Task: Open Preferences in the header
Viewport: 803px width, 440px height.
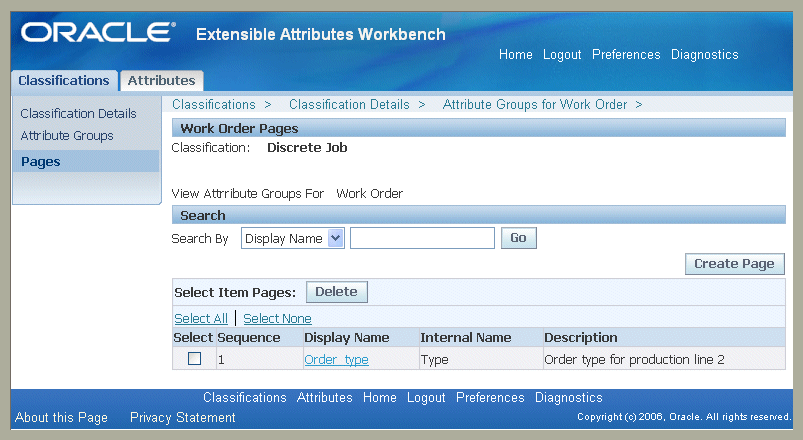Action: (x=626, y=54)
